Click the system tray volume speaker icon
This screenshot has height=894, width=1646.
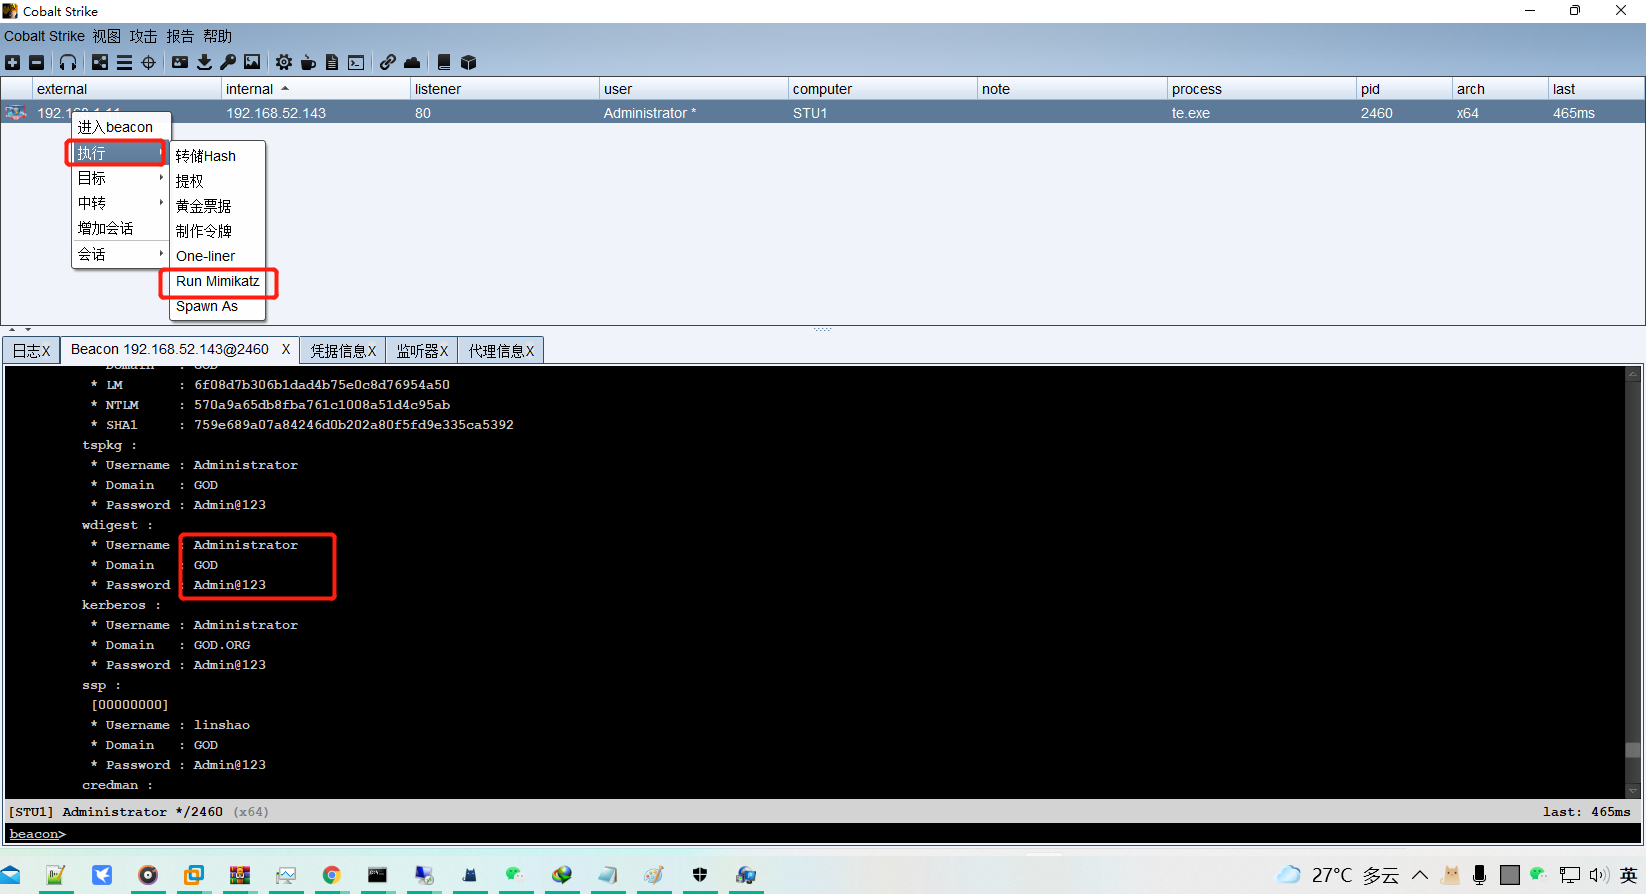click(1599, 875)
